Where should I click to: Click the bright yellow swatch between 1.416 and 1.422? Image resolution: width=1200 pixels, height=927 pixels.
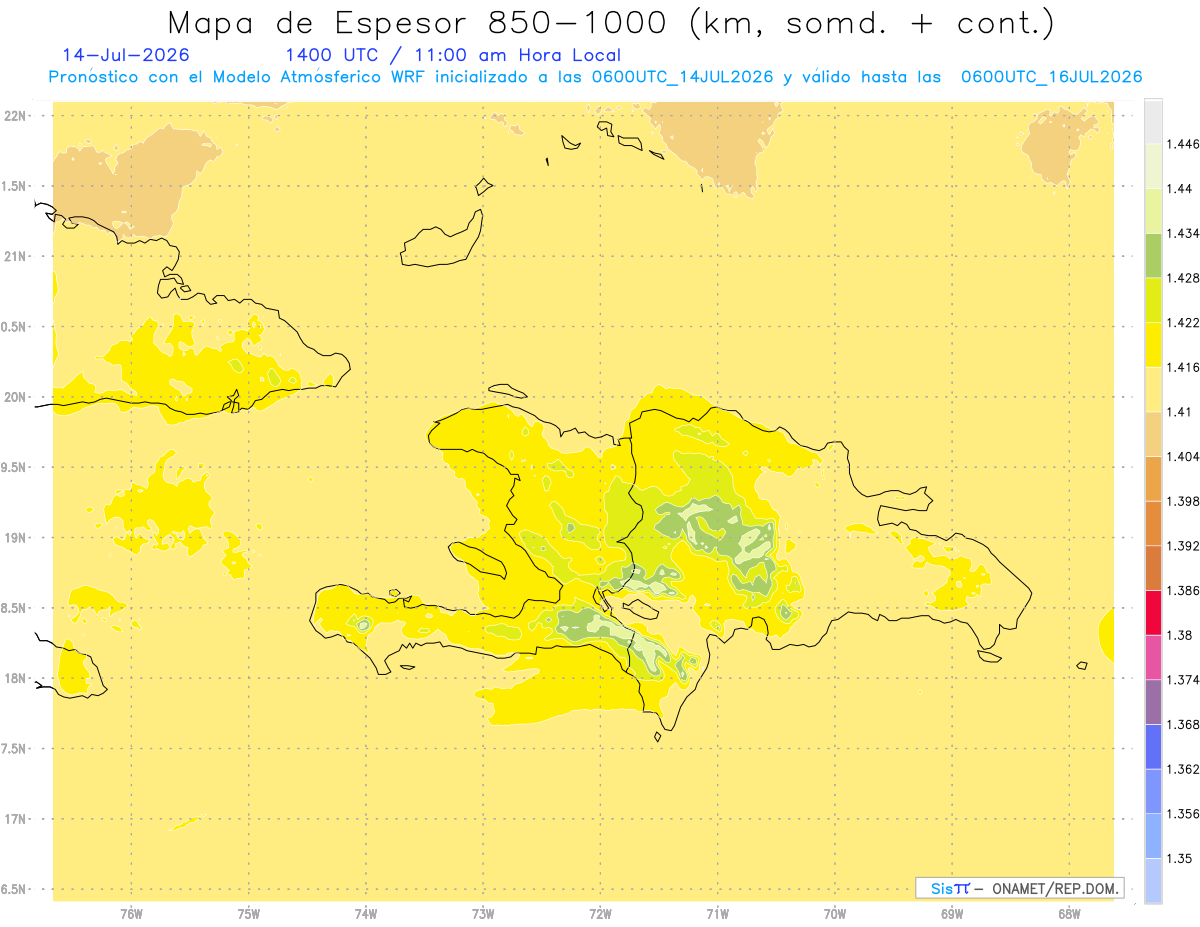1153,345
